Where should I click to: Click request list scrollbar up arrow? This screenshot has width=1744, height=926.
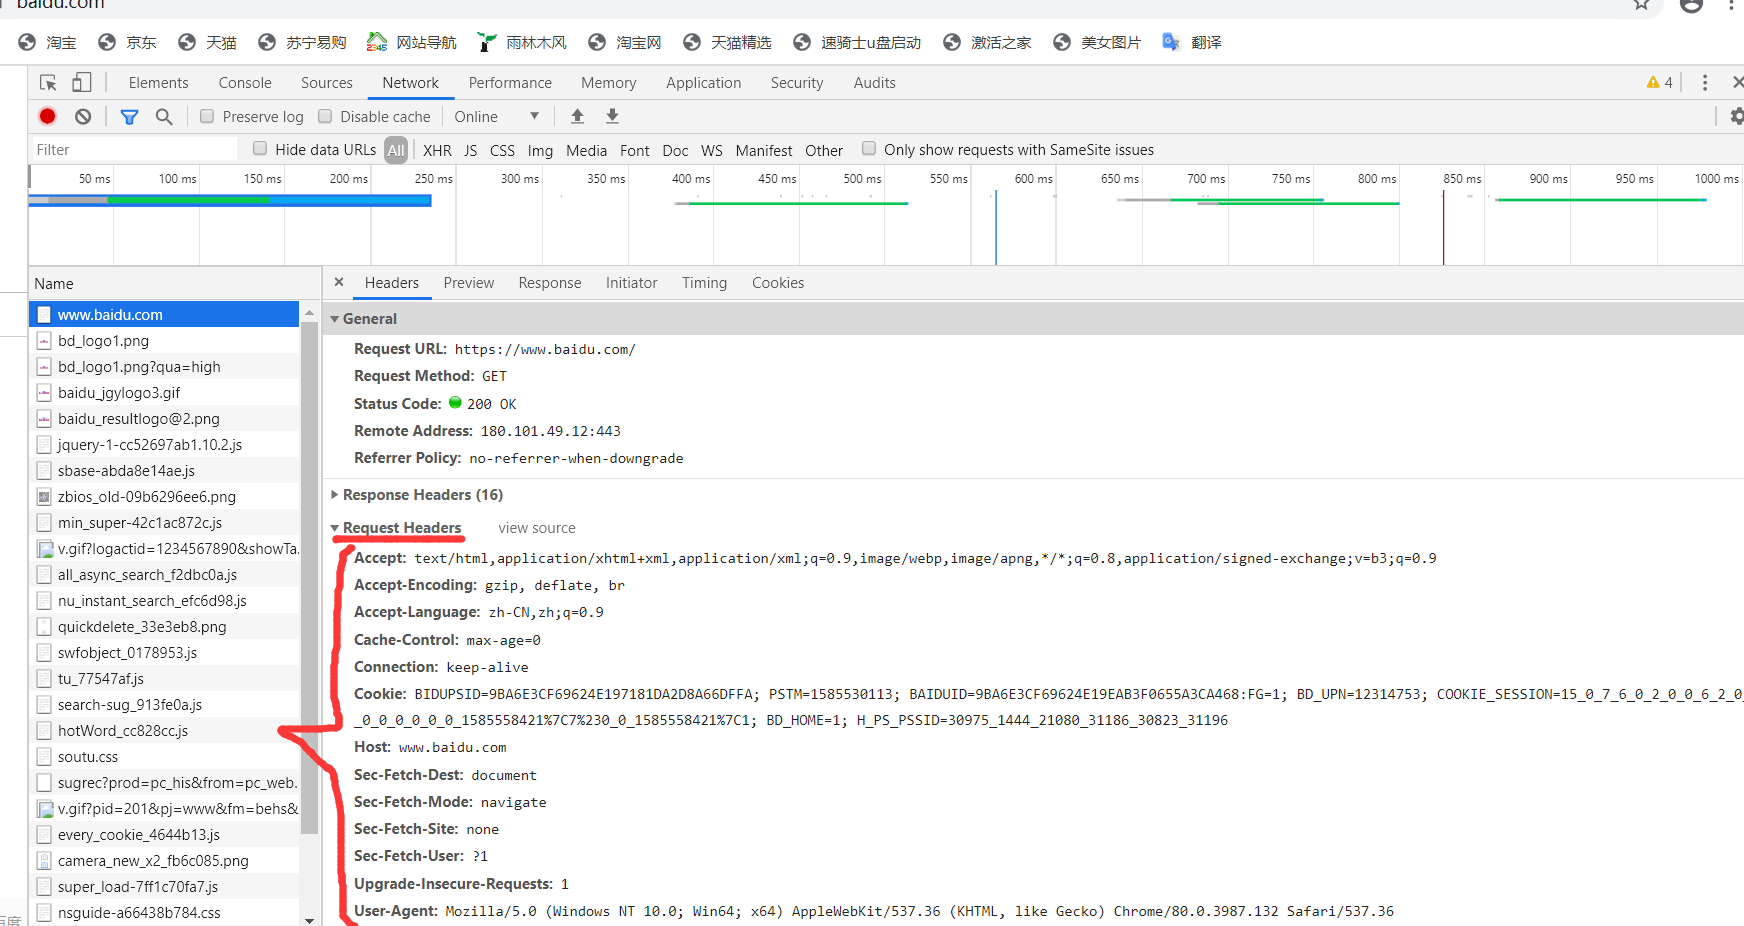[309, 311]
